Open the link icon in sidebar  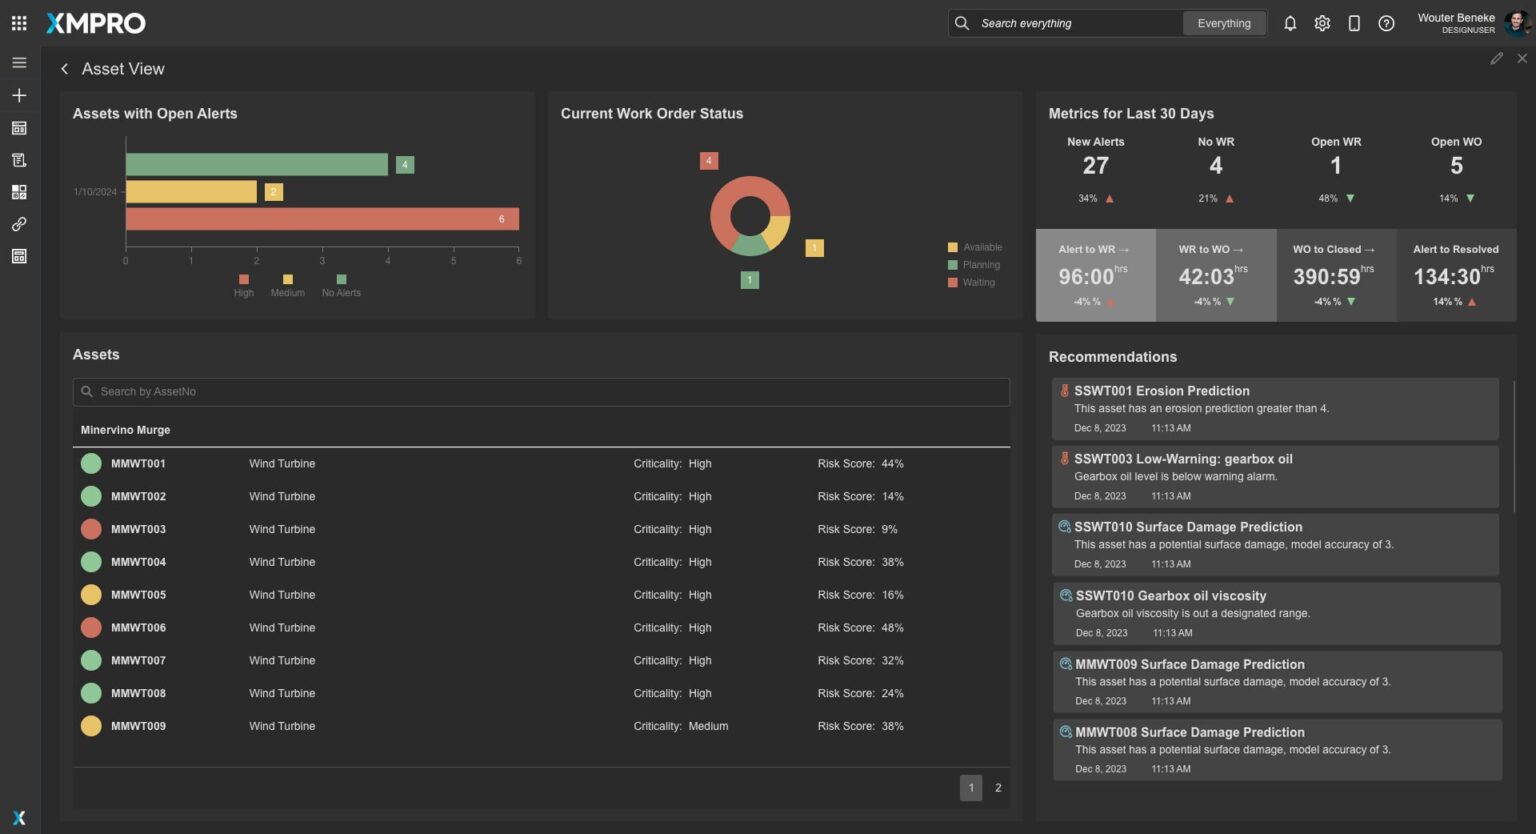tap(19, 224)
